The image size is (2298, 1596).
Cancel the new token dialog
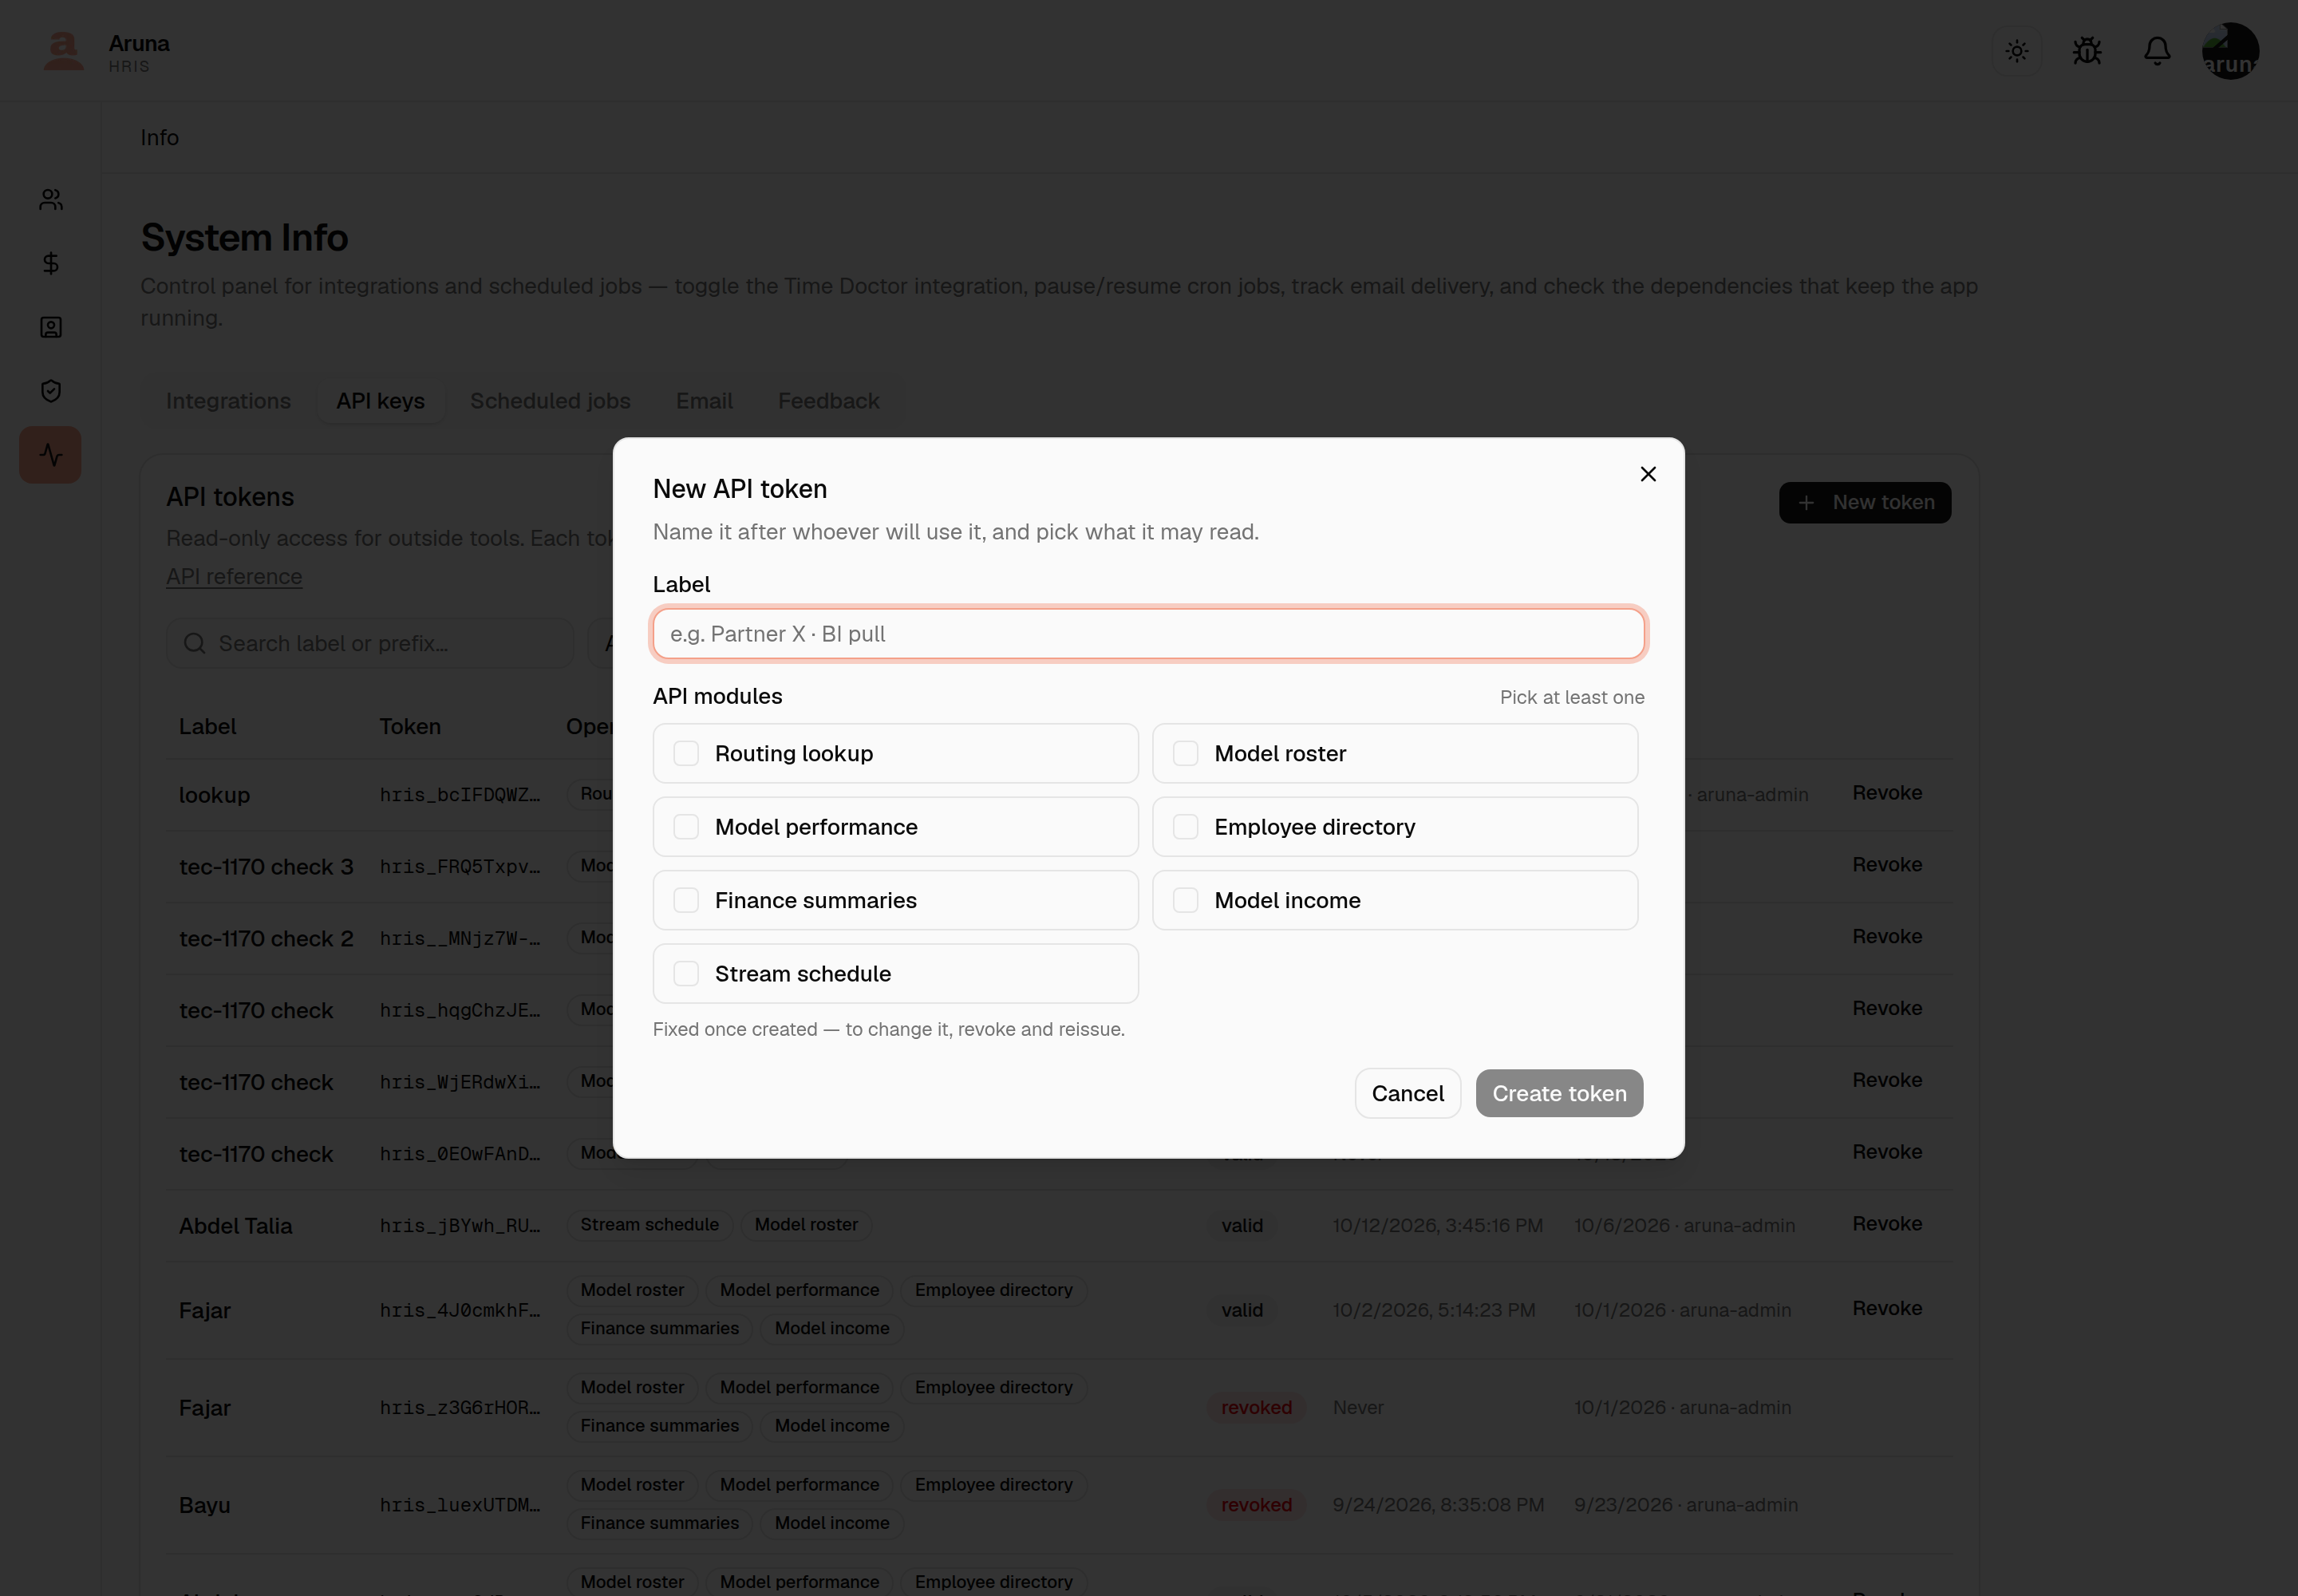(x=1407, y=1093)
